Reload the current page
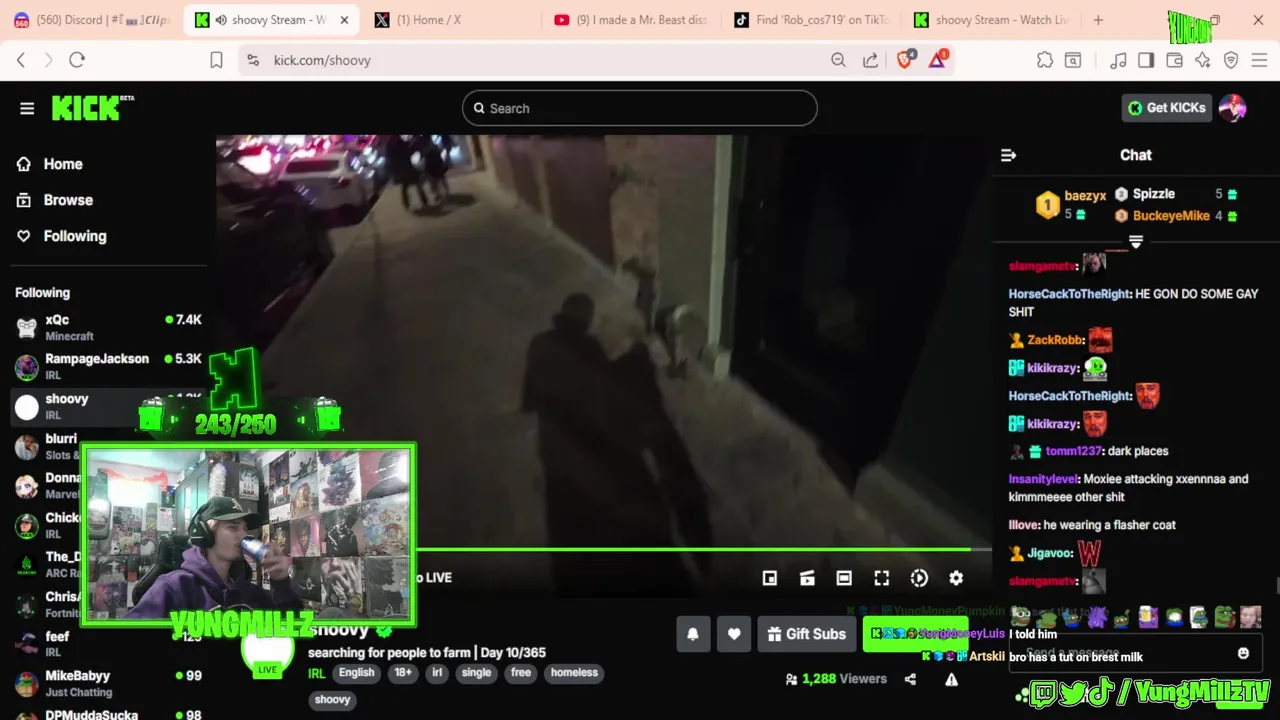The width and height of the screenshot is (1280, 720). pyautogui.click(x=77, y=60)
